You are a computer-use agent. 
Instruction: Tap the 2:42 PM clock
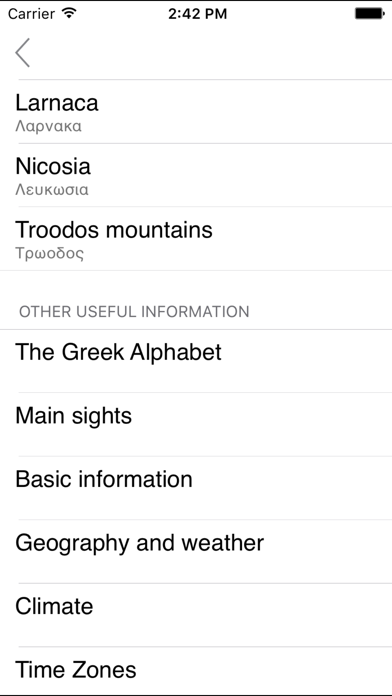tap(198, 14)
